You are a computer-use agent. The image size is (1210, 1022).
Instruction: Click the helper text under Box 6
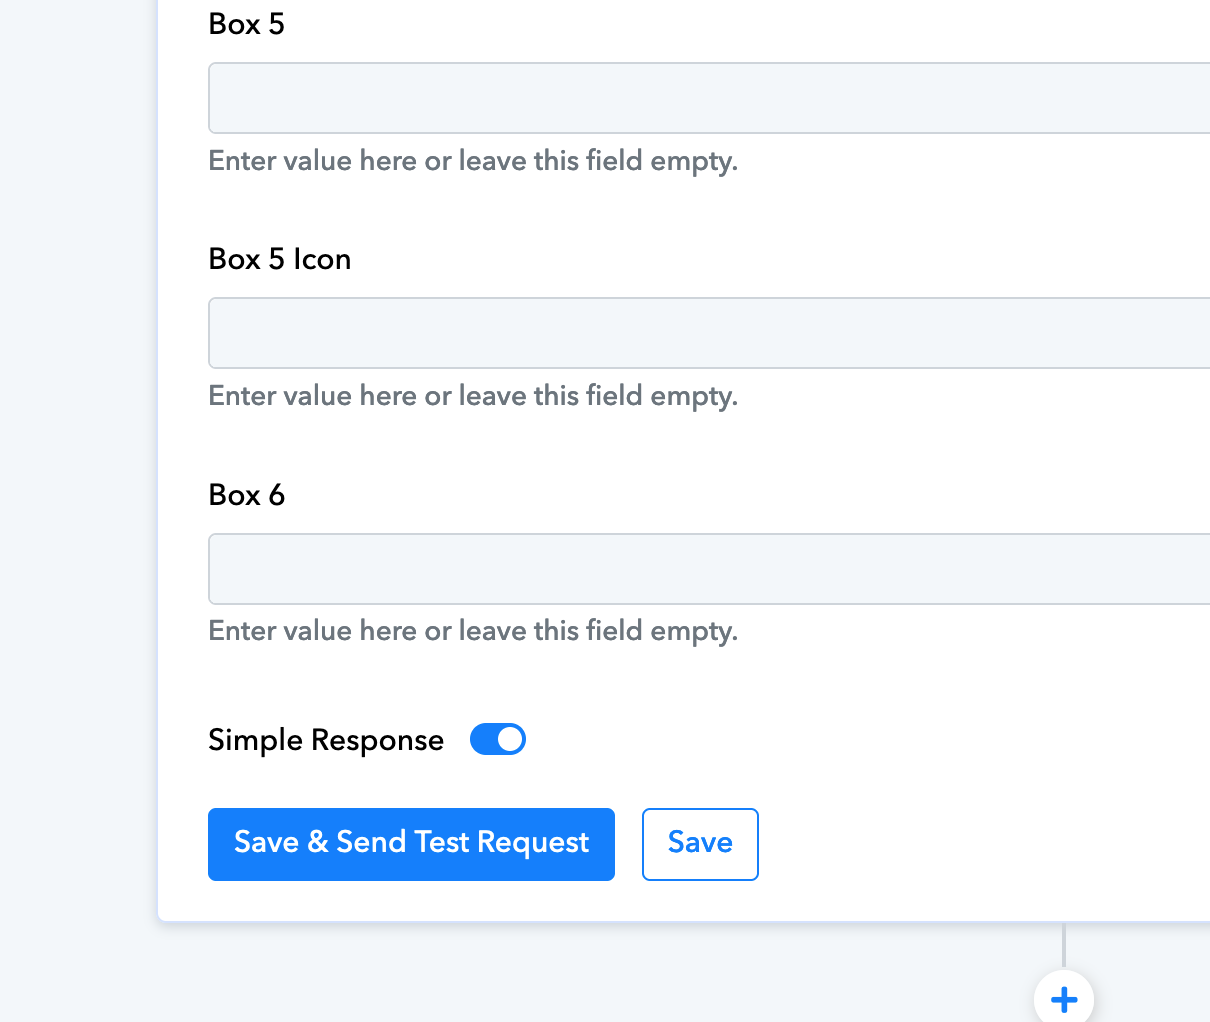coord(473,631)
